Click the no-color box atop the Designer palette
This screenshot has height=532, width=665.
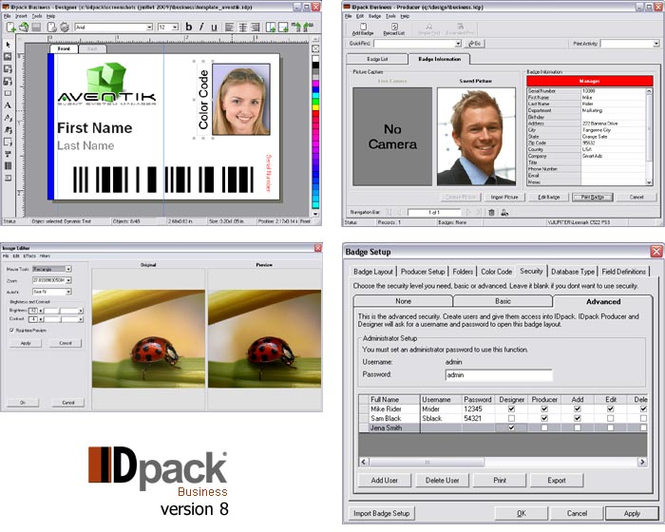[x=316, y=48]
